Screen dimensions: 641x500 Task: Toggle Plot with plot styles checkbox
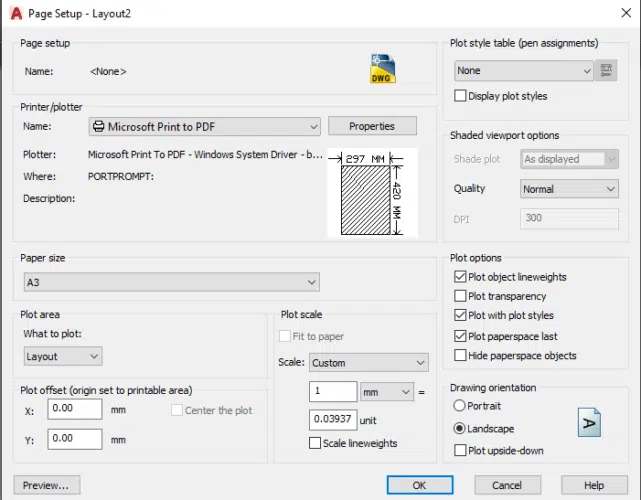460,315
